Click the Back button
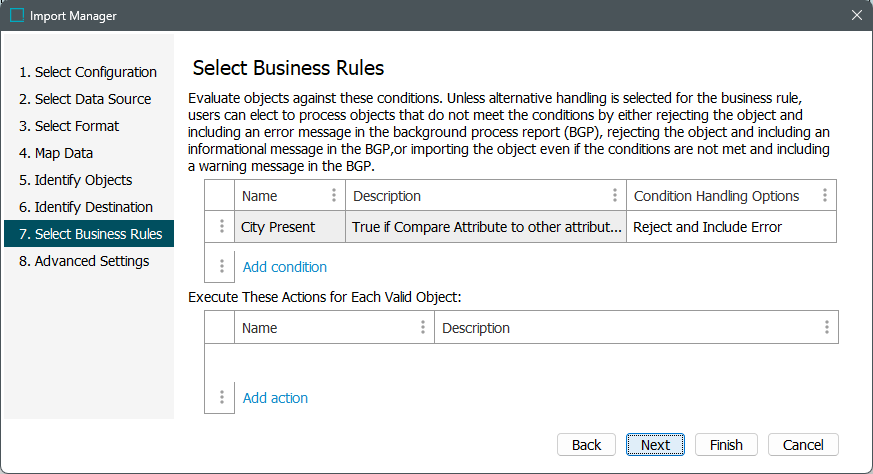The image size is (873, 474). click(x=586, y=444)
